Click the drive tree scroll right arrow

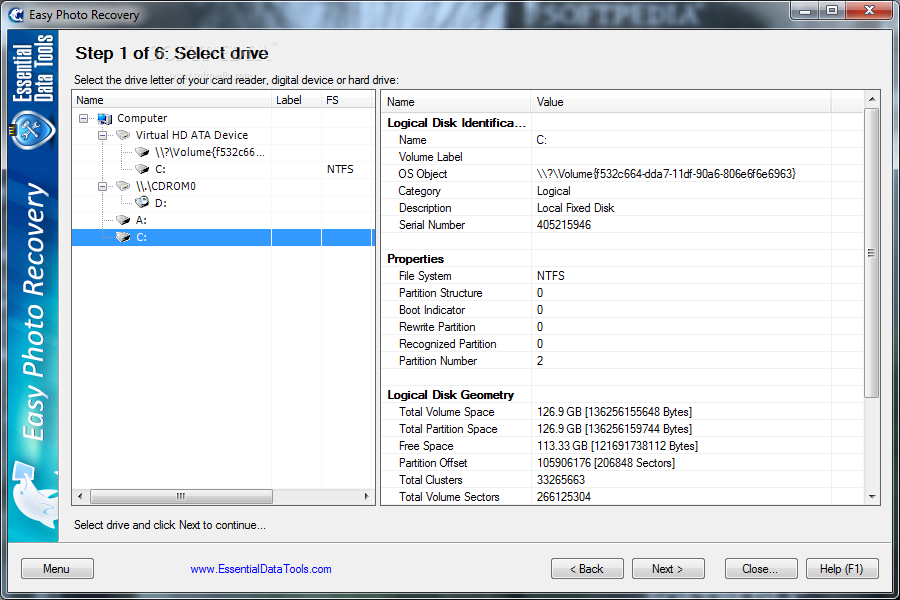[x=366, y=496]
